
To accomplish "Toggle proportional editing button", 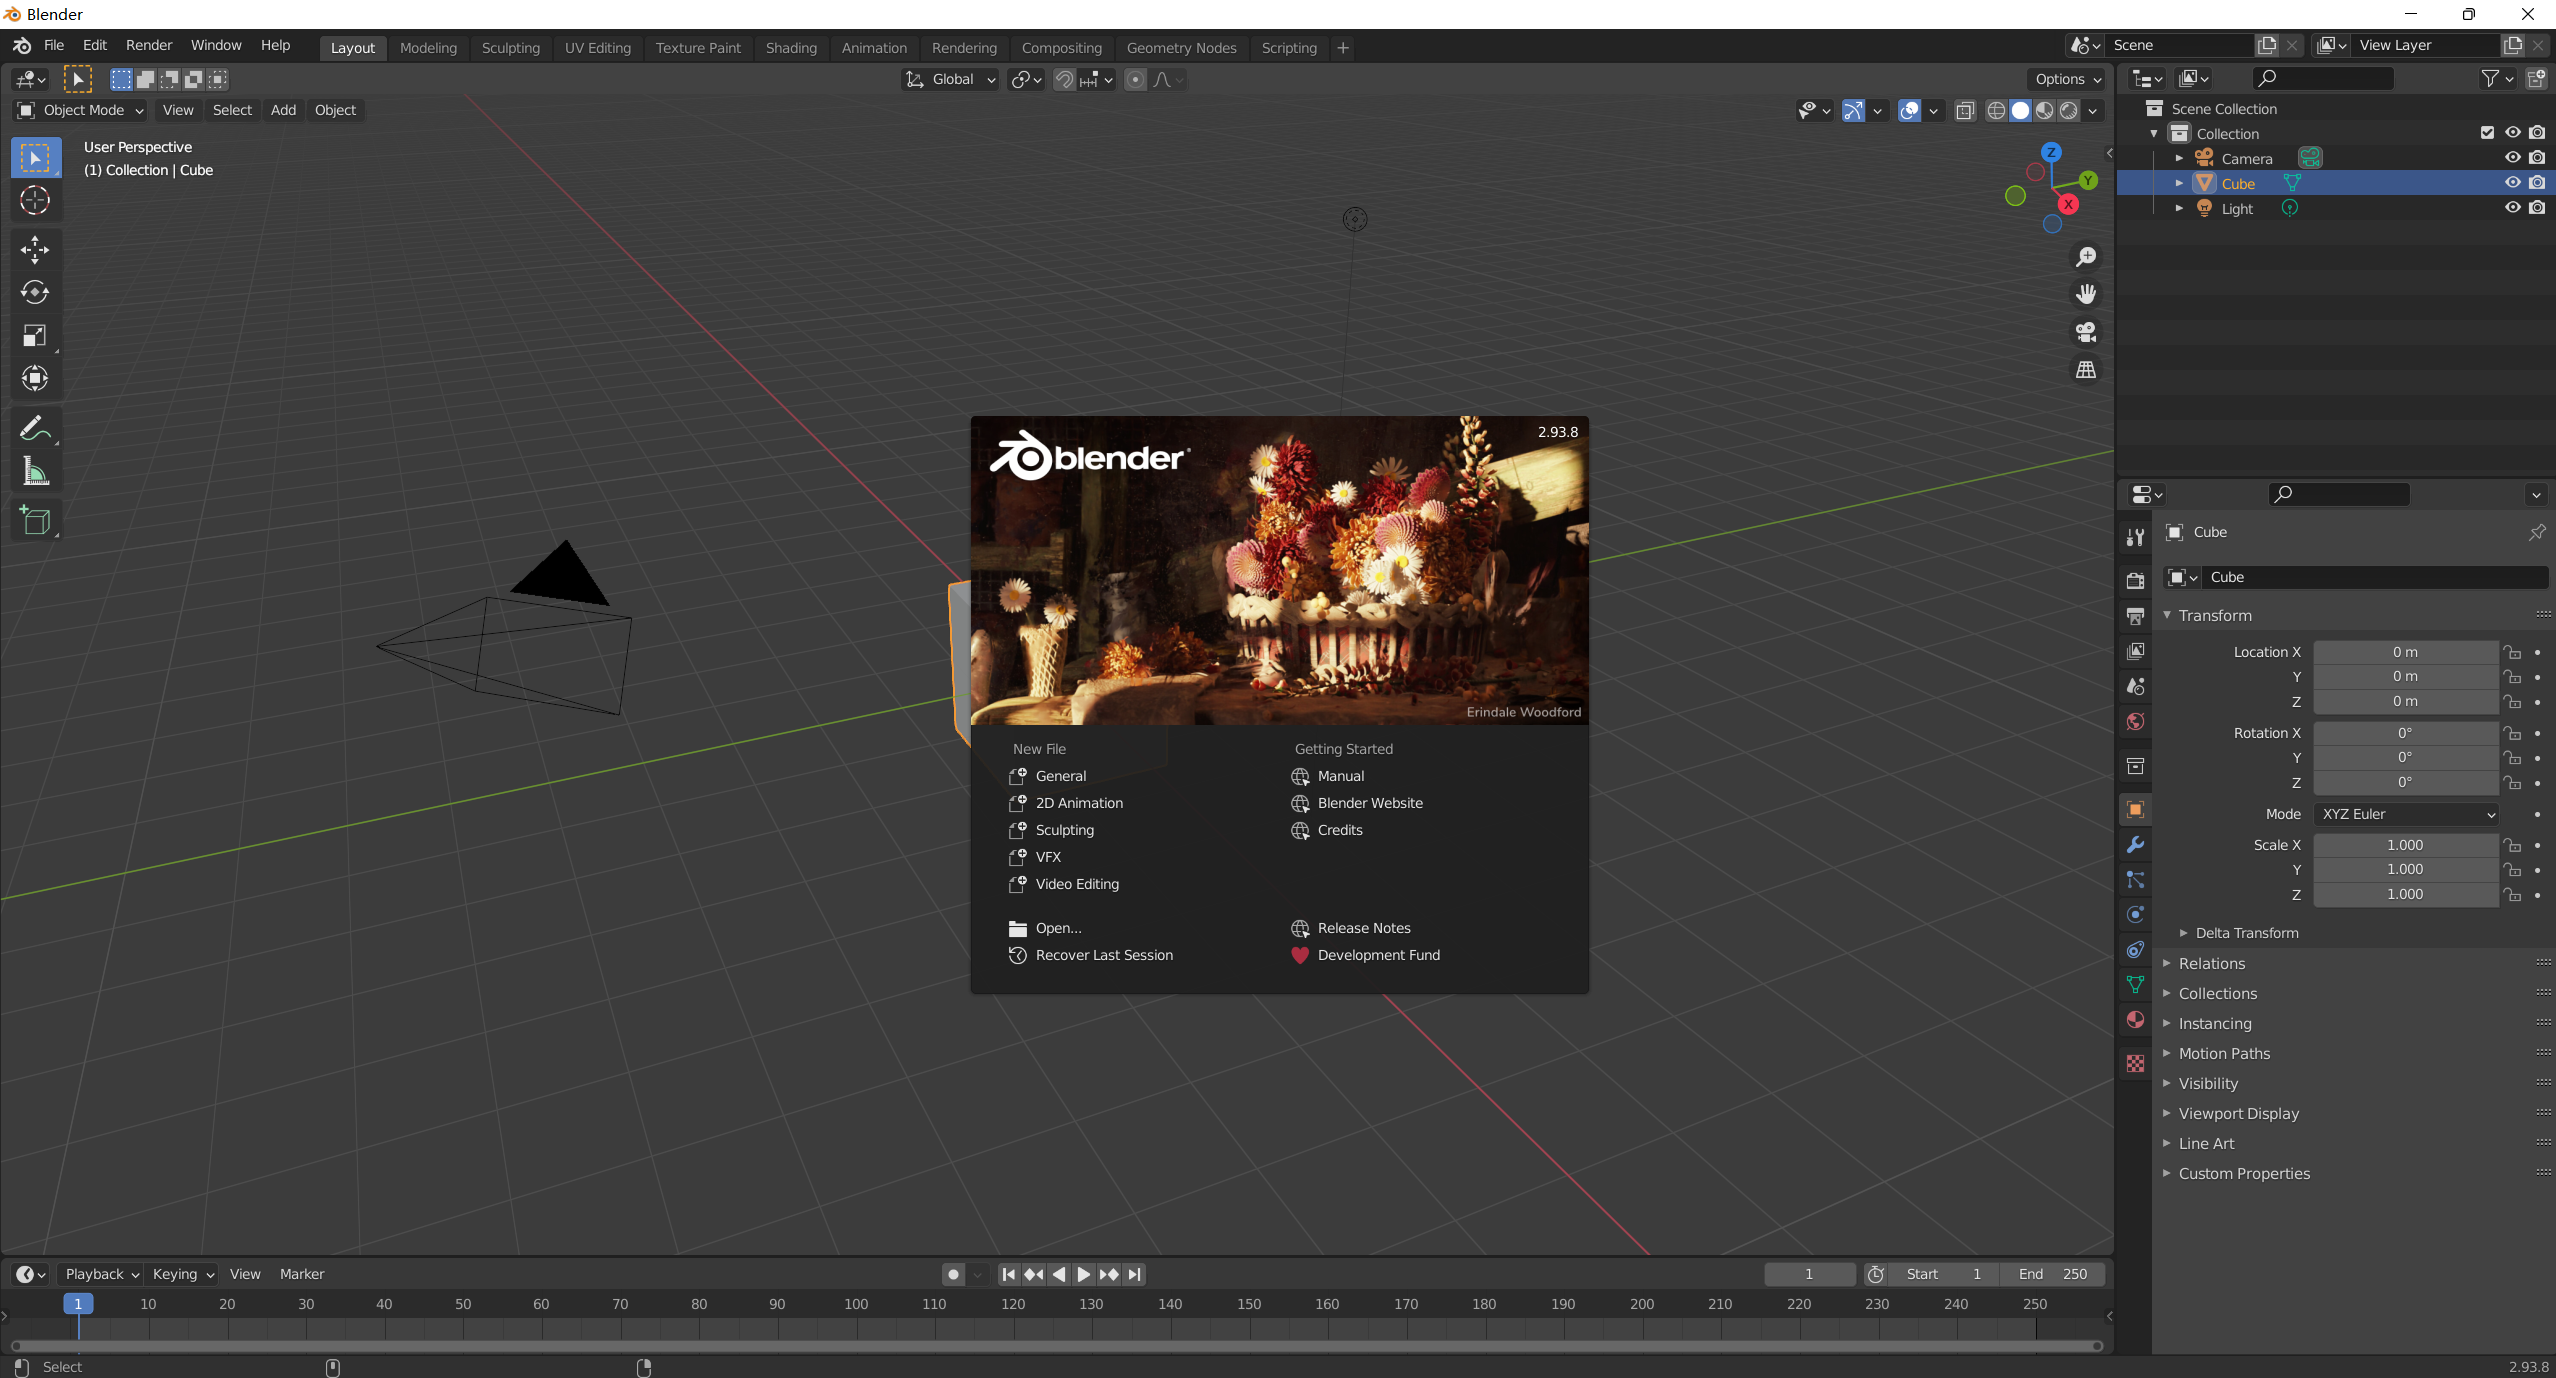I will (x=1135, y=80).
